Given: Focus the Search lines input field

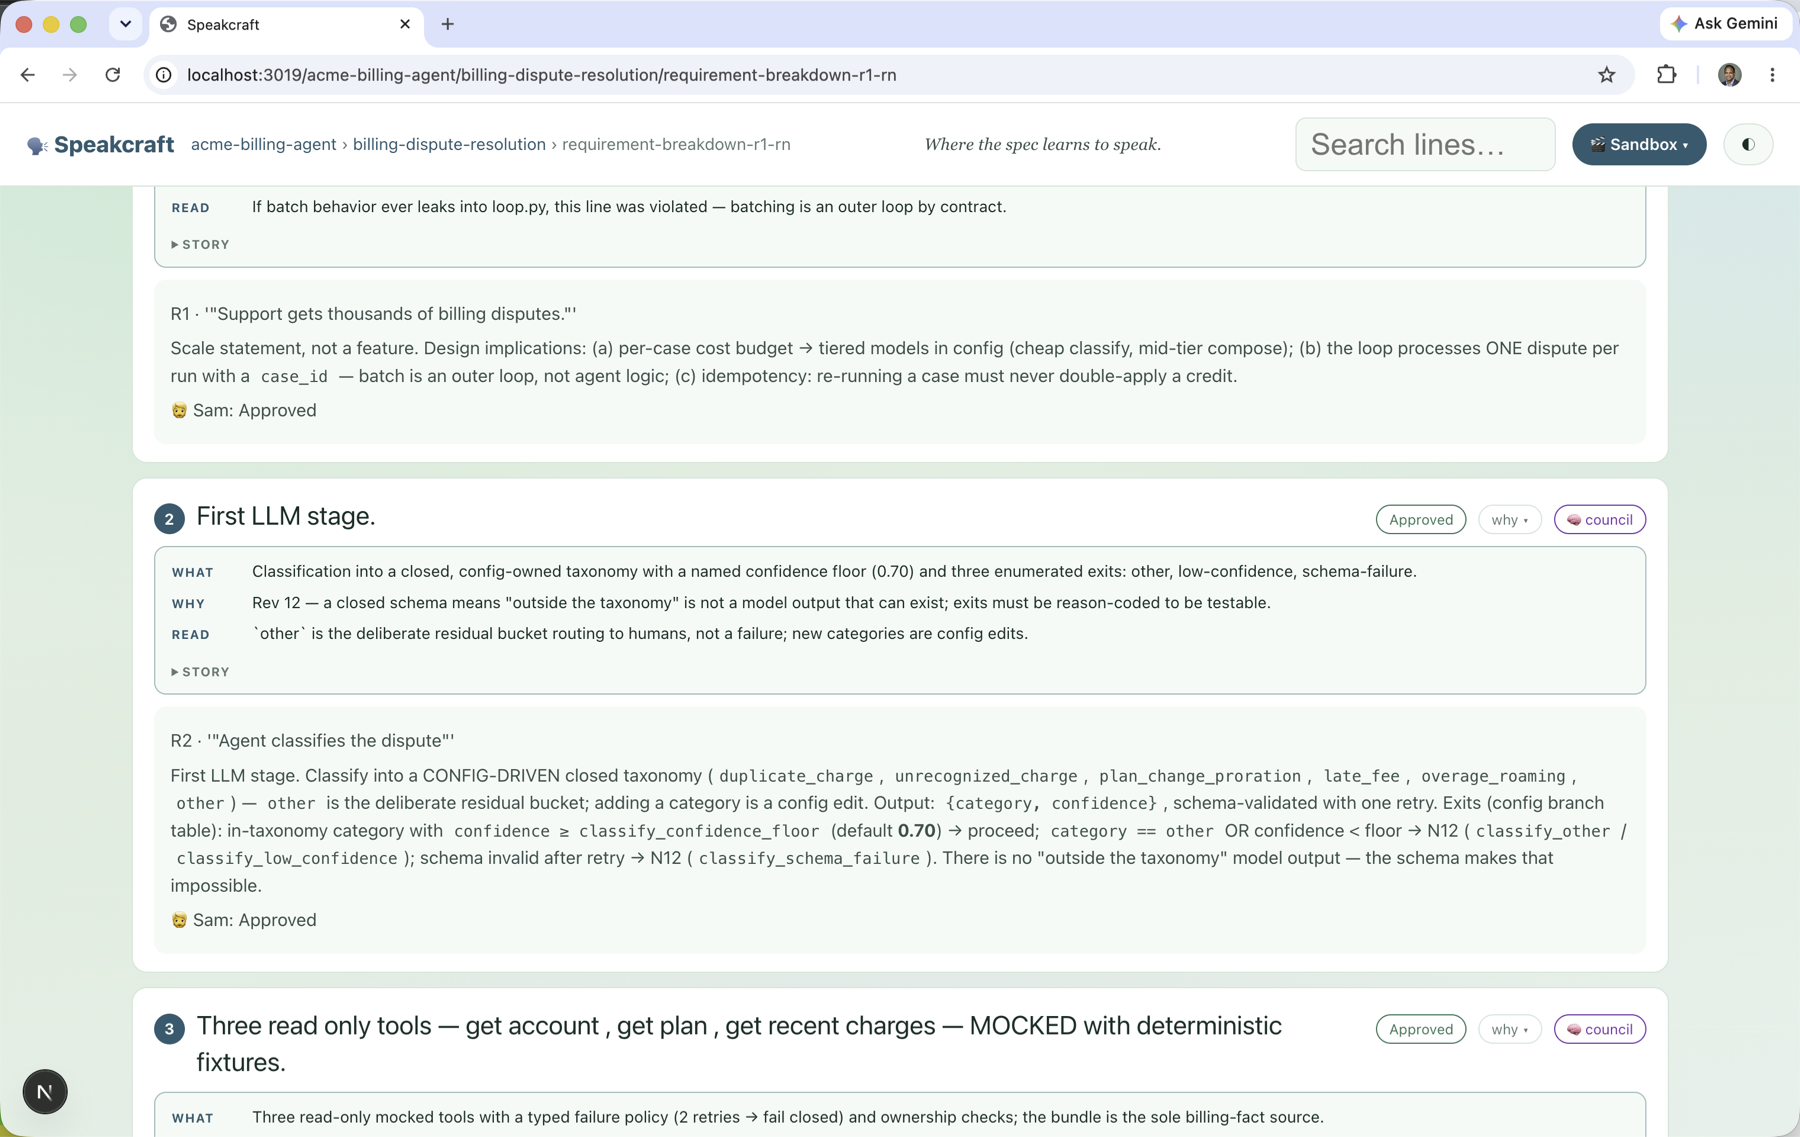Looking at the screenshot, I should click(x=1425, y=145).
